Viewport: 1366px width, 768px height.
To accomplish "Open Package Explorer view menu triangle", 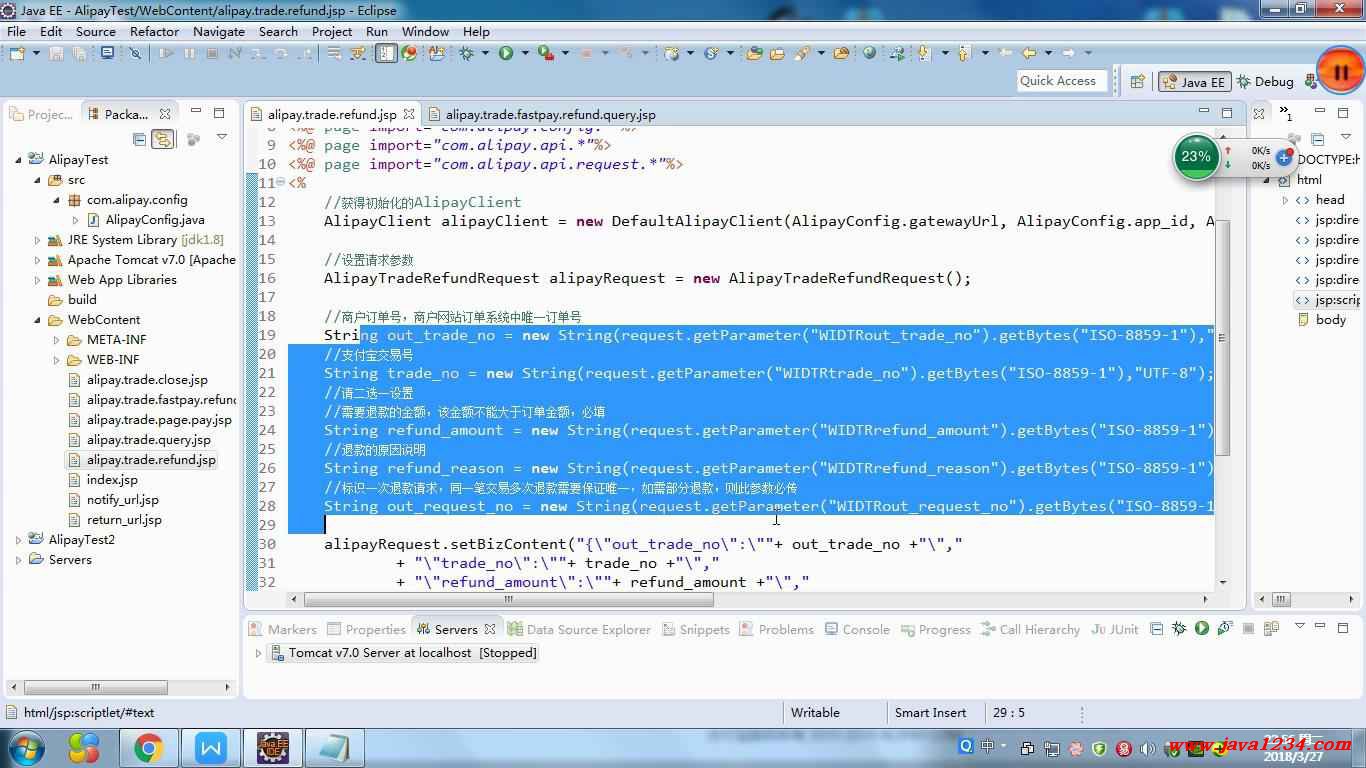I will point(222,138).
